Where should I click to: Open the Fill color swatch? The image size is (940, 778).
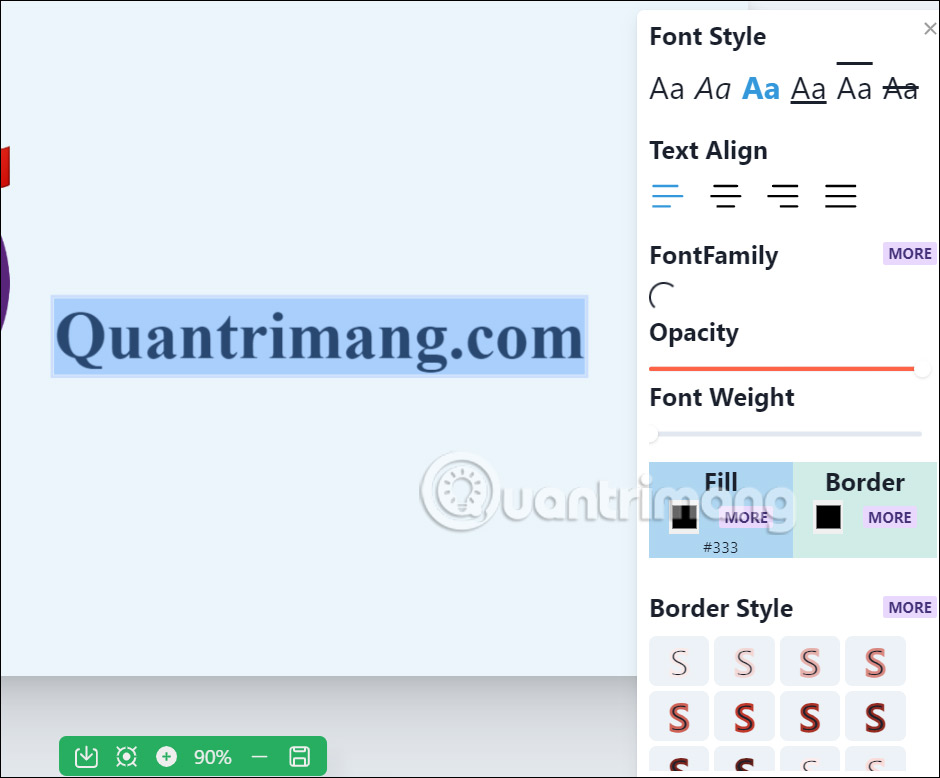[684, 517]
